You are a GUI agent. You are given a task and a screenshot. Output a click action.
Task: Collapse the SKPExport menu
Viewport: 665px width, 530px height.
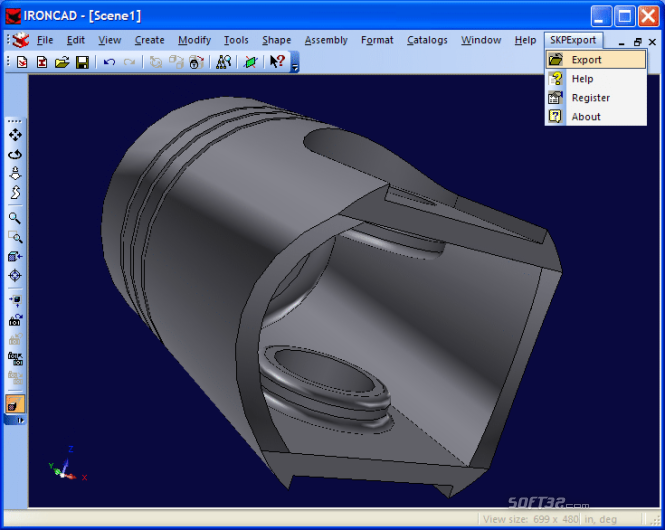pyautogui.click(x=573, y=40)
